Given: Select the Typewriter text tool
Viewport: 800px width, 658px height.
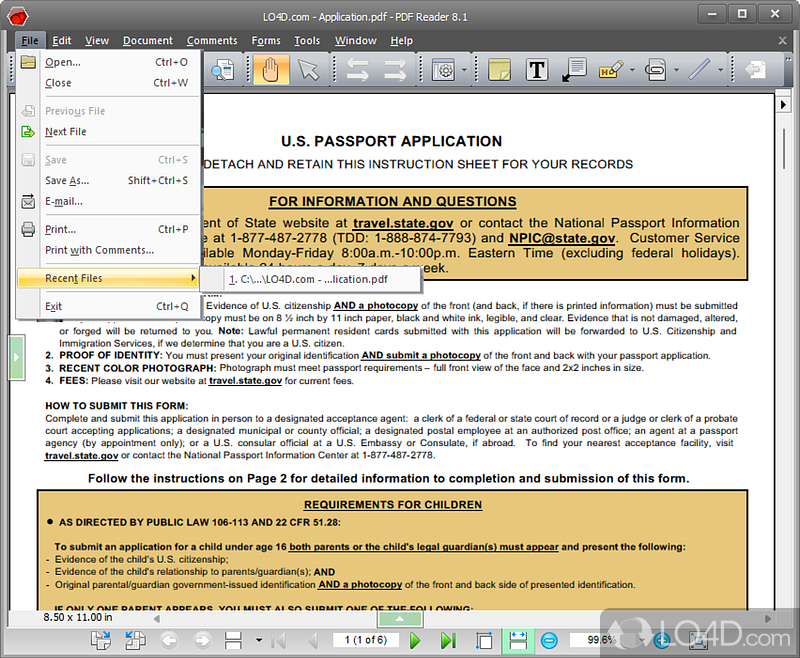Looking at the screenshot, I should point(537,69).
